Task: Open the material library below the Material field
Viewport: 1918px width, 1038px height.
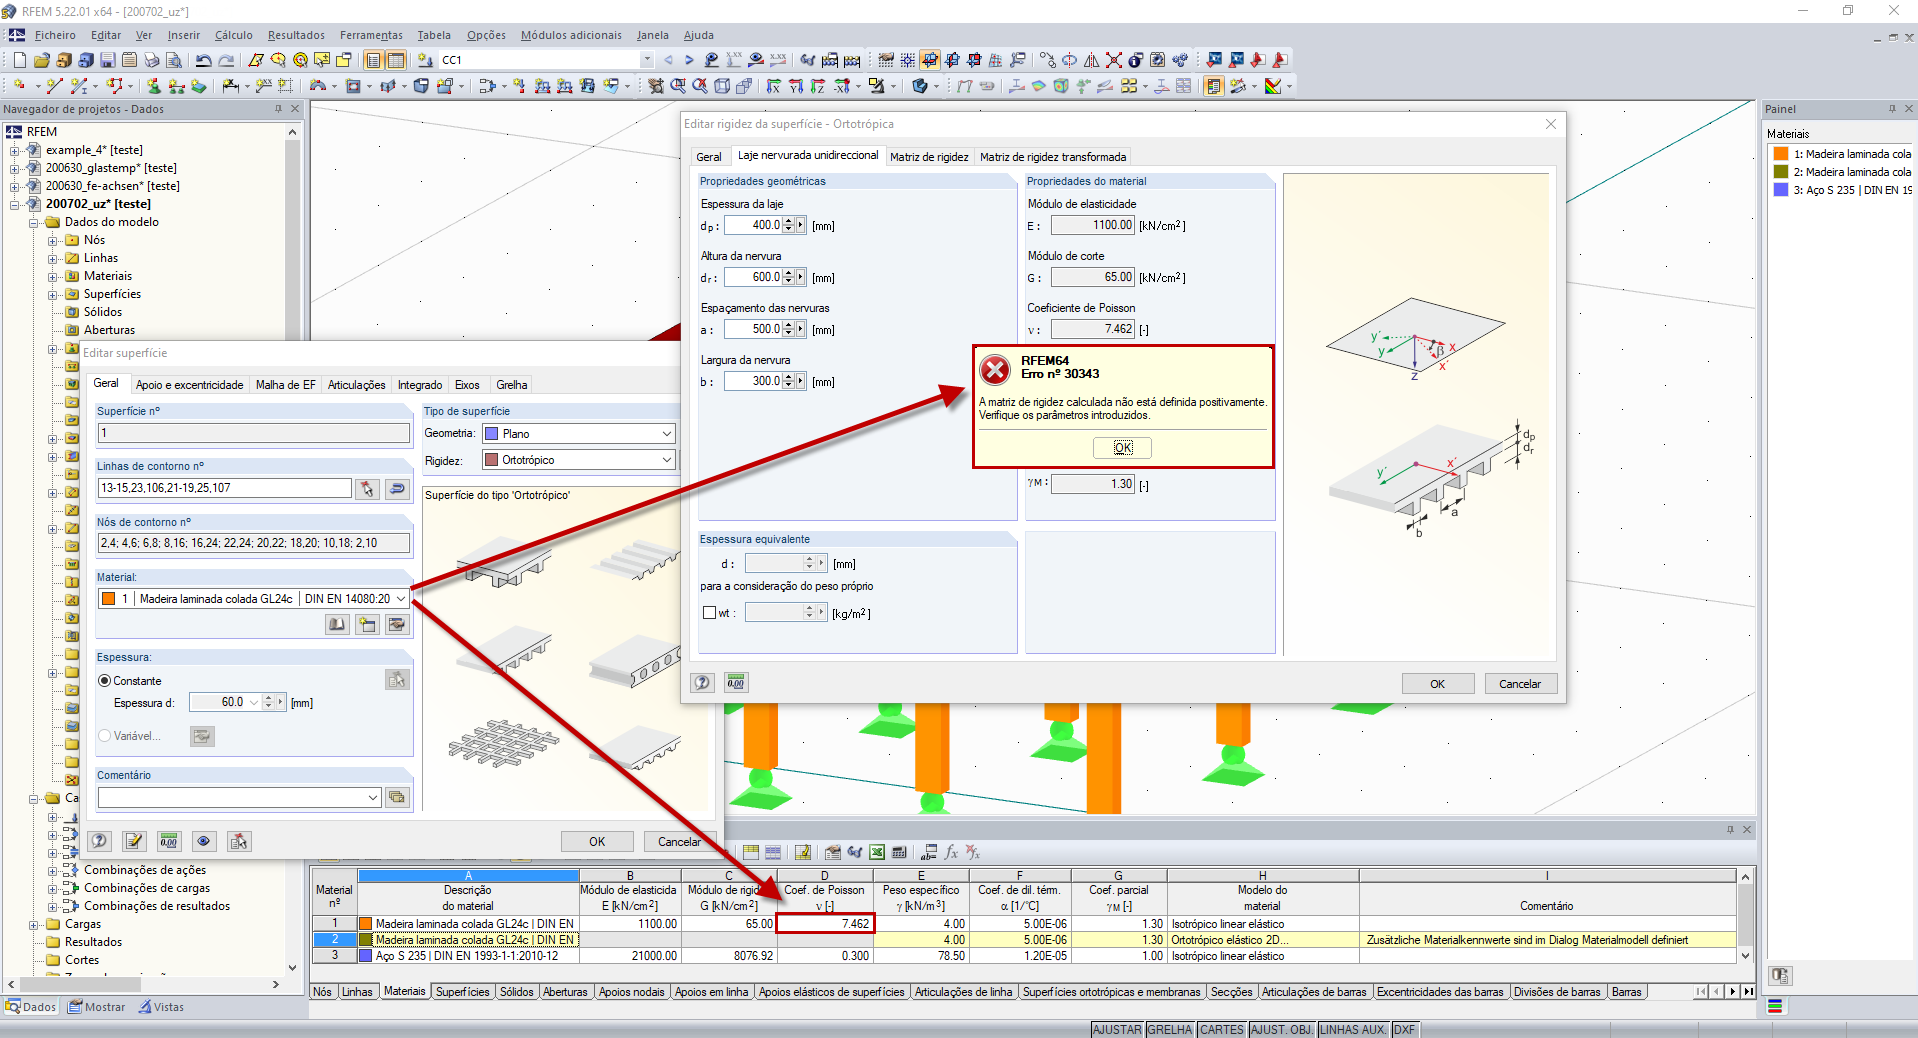Action: [x=337, y=624]
